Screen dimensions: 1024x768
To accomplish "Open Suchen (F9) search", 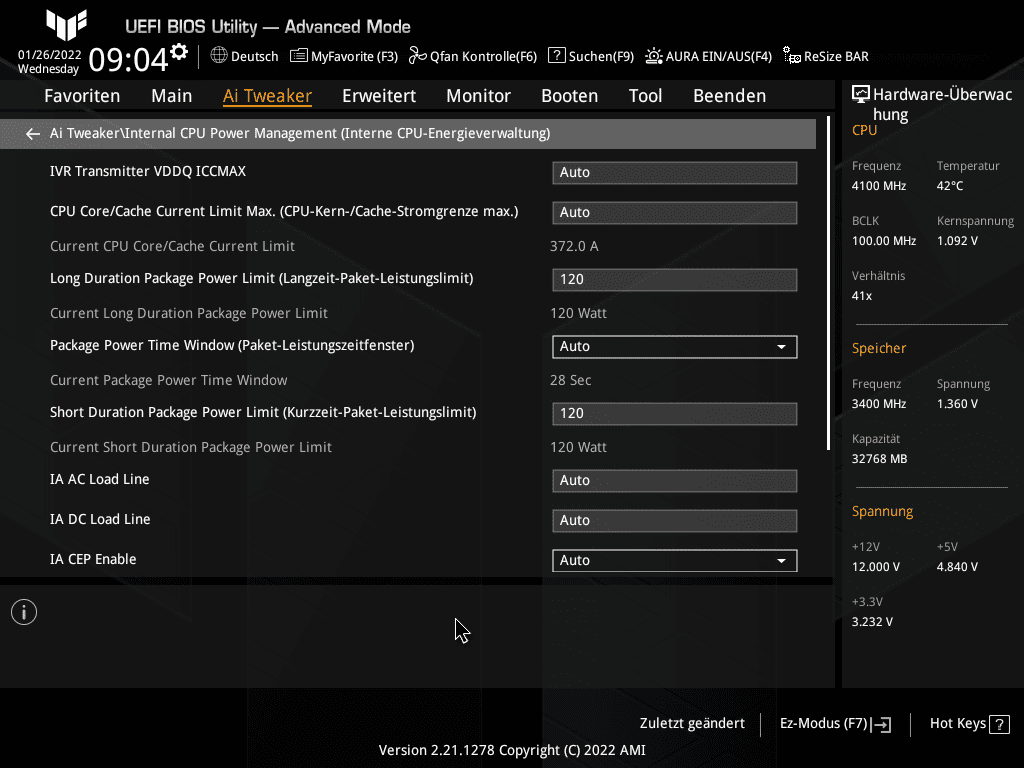I will coord(591,56).
